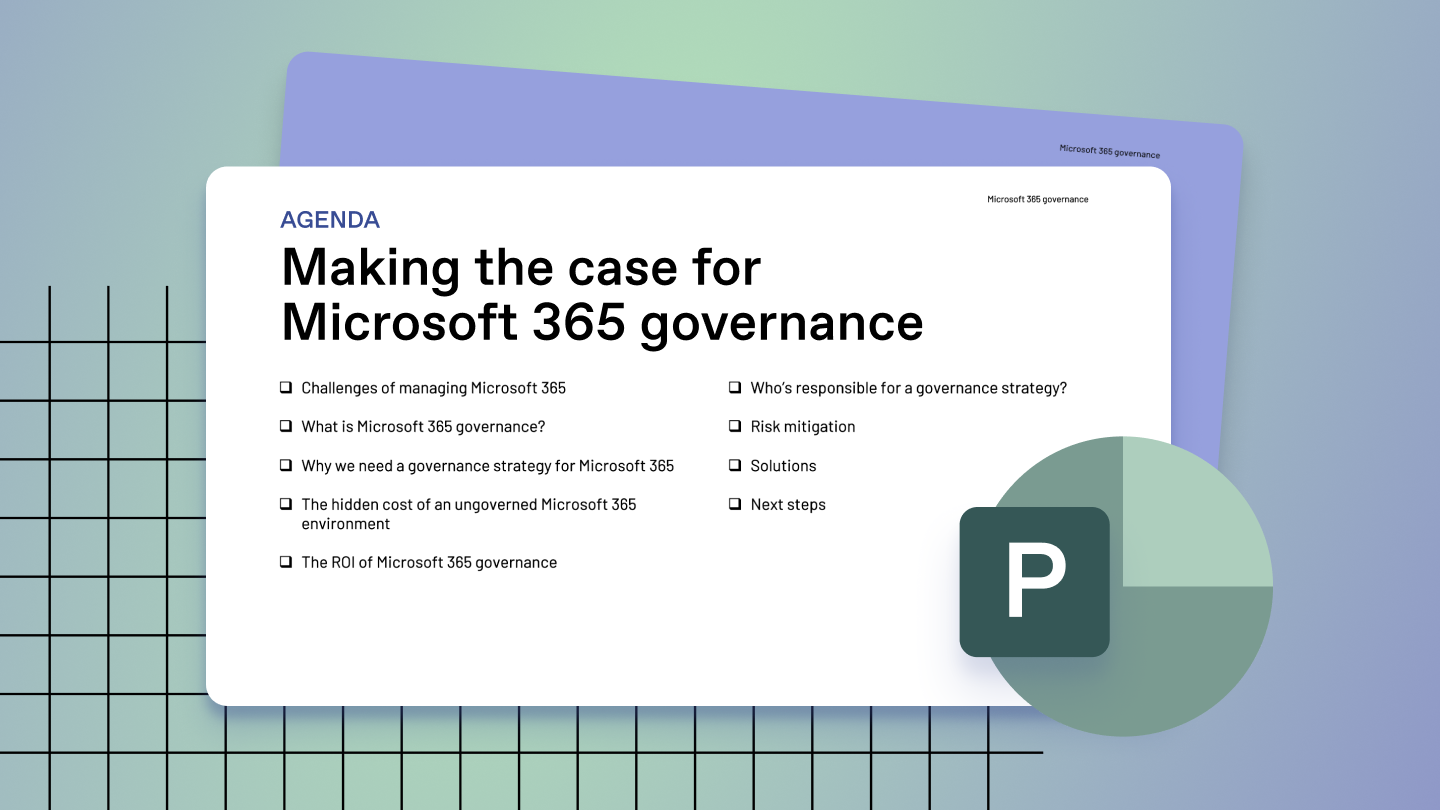Click the 'Solutions' agenda item text
1440x810 pixels.
tap(783, 466)
